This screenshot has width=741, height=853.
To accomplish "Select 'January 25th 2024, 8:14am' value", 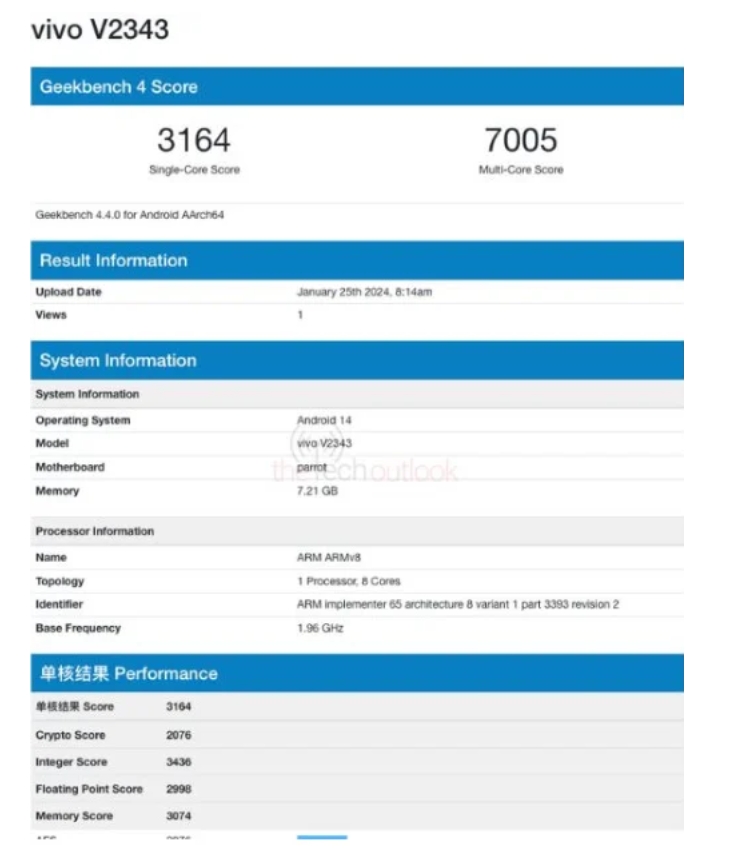I will (x=365, y=292).
